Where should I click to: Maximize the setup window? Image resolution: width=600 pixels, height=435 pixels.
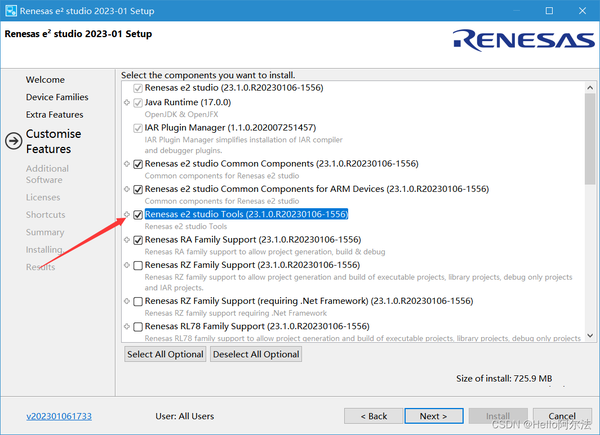549,11
